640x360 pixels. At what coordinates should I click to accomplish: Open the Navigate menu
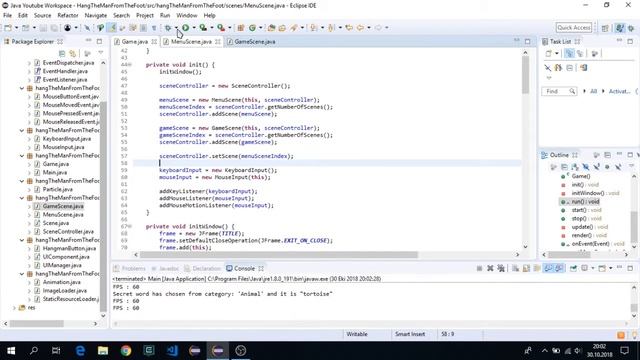(x=96, y=16)
